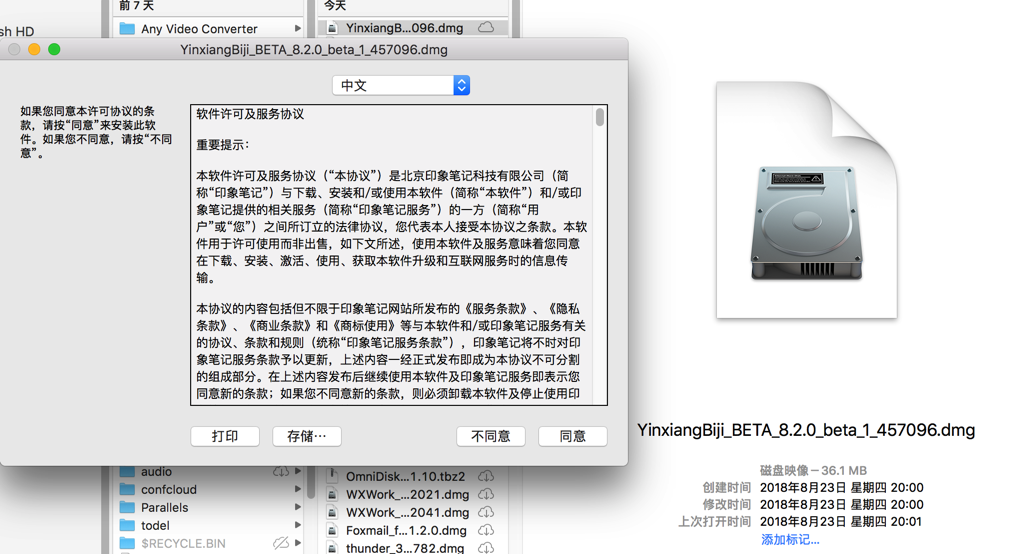Click the 添加标记… link in Finder preview
This screenshot has height=554, width=1010.
(790, 539)
